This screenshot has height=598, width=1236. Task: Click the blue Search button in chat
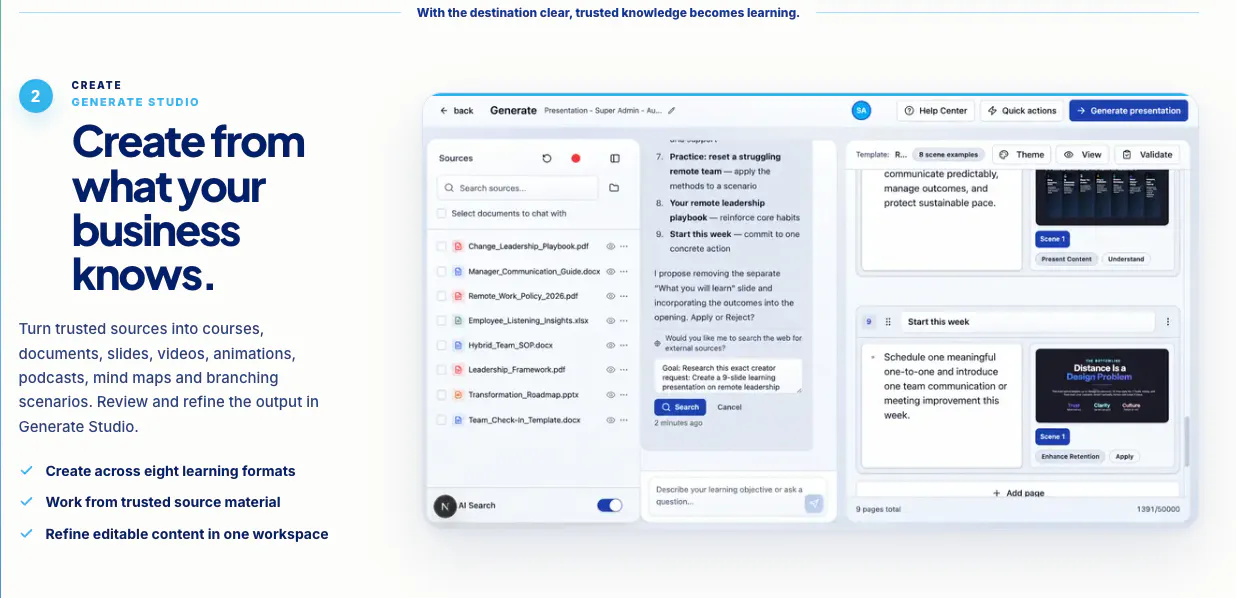click(x=680, y=407)
